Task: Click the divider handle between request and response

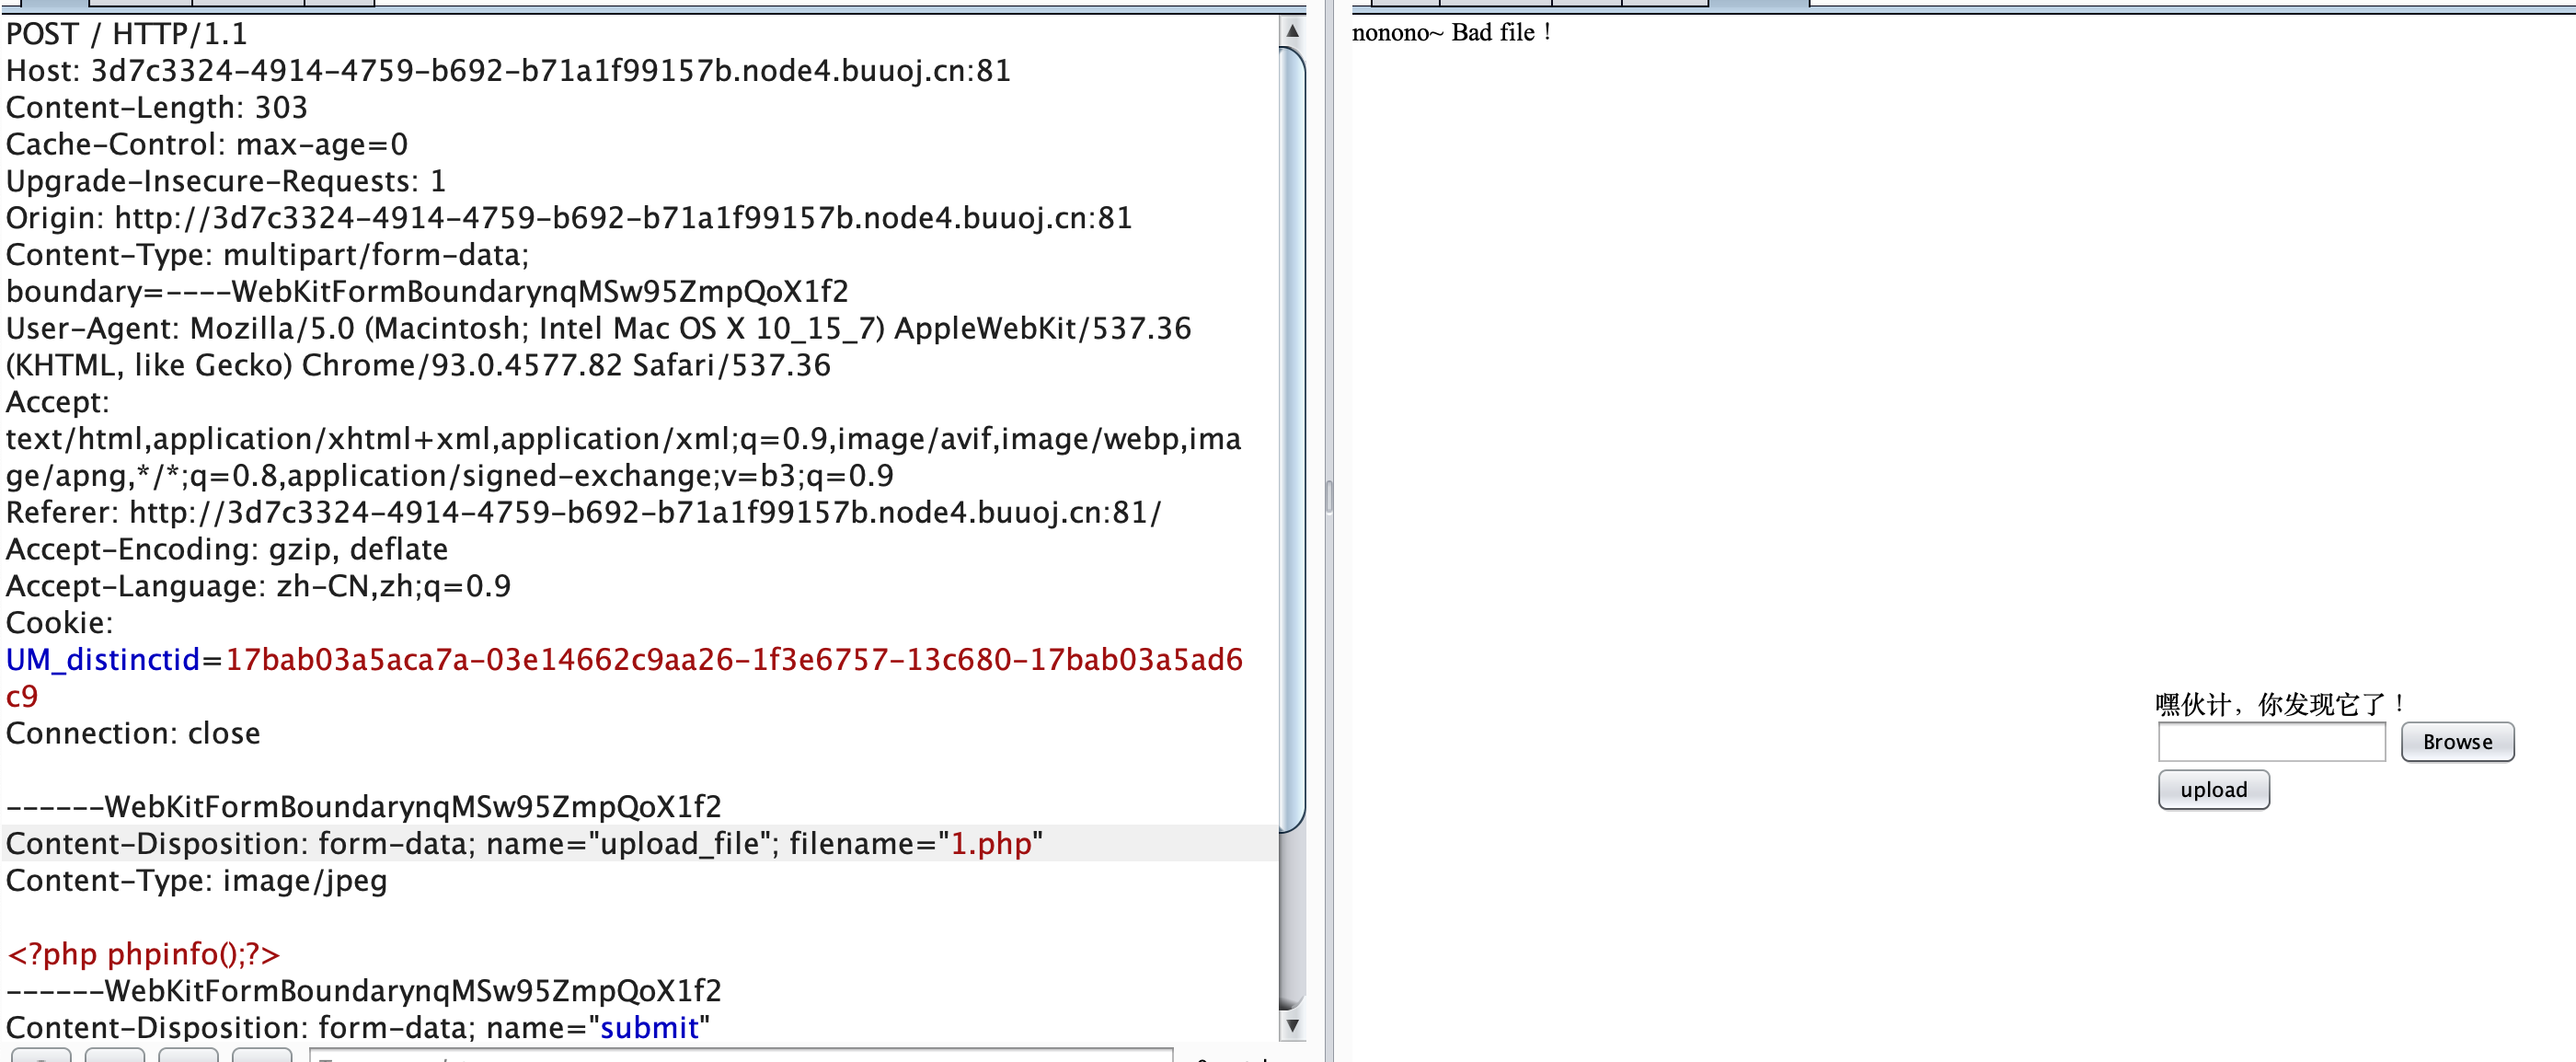Action: coord(1329,496)
